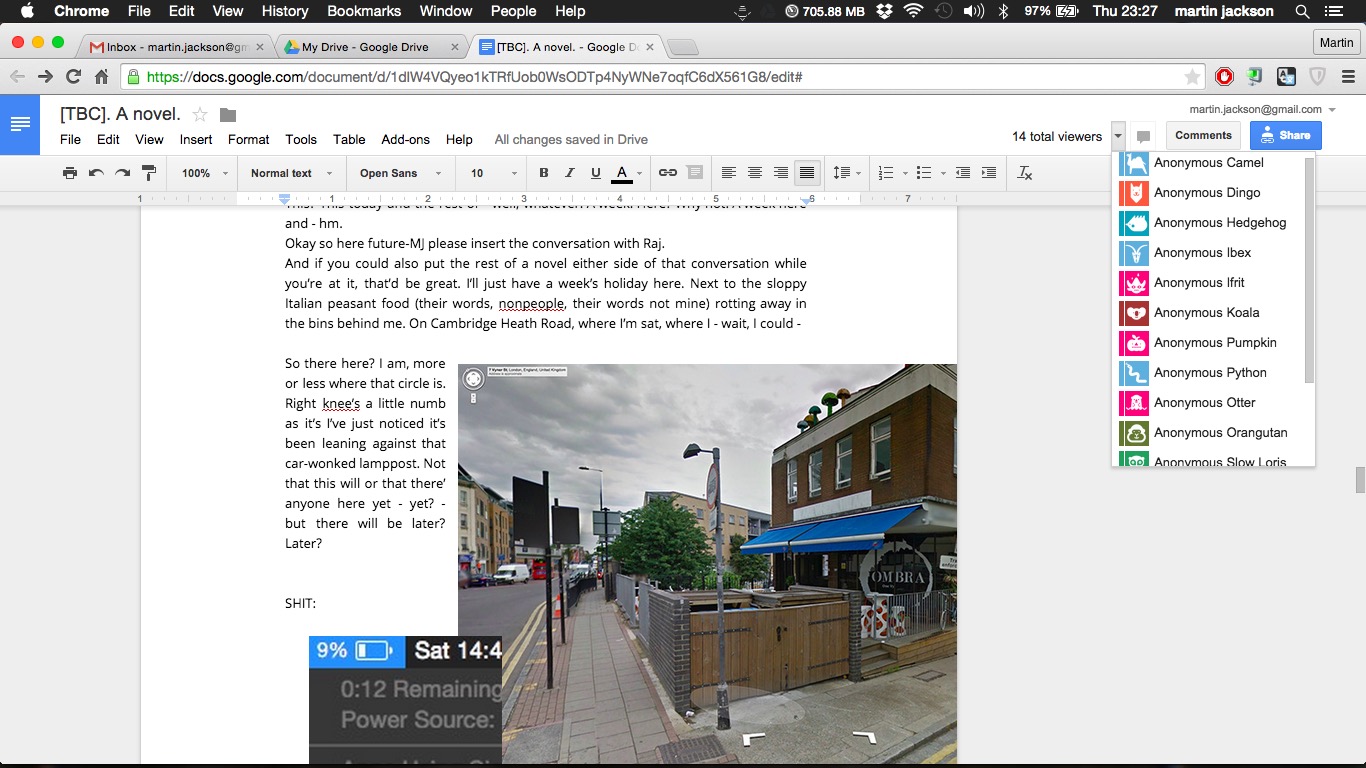Viewport: 1366px width, 768px height.
Task: Click the document title text
Action: click(120, 114)
